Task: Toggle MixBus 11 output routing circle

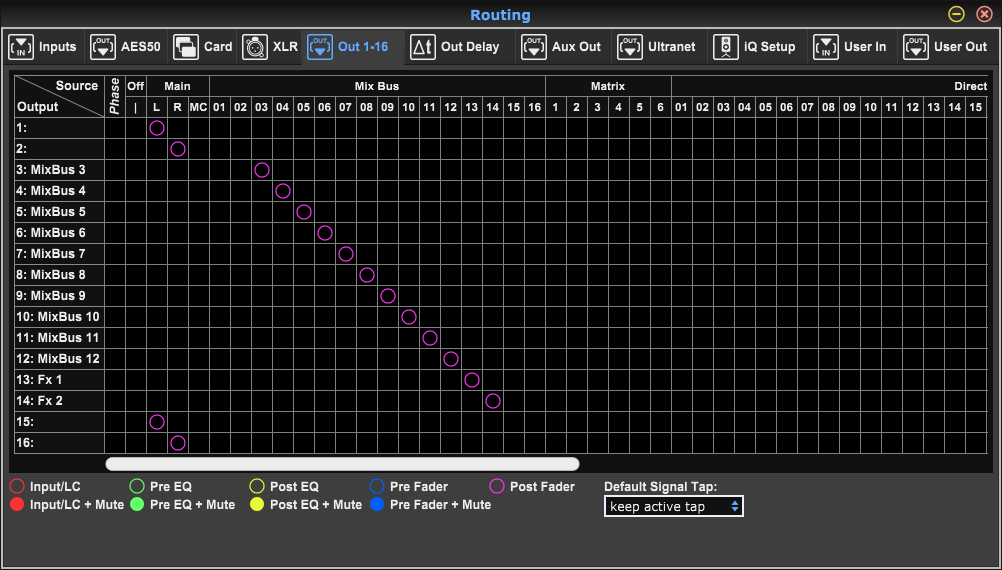Action: click(x=430, y=338)
